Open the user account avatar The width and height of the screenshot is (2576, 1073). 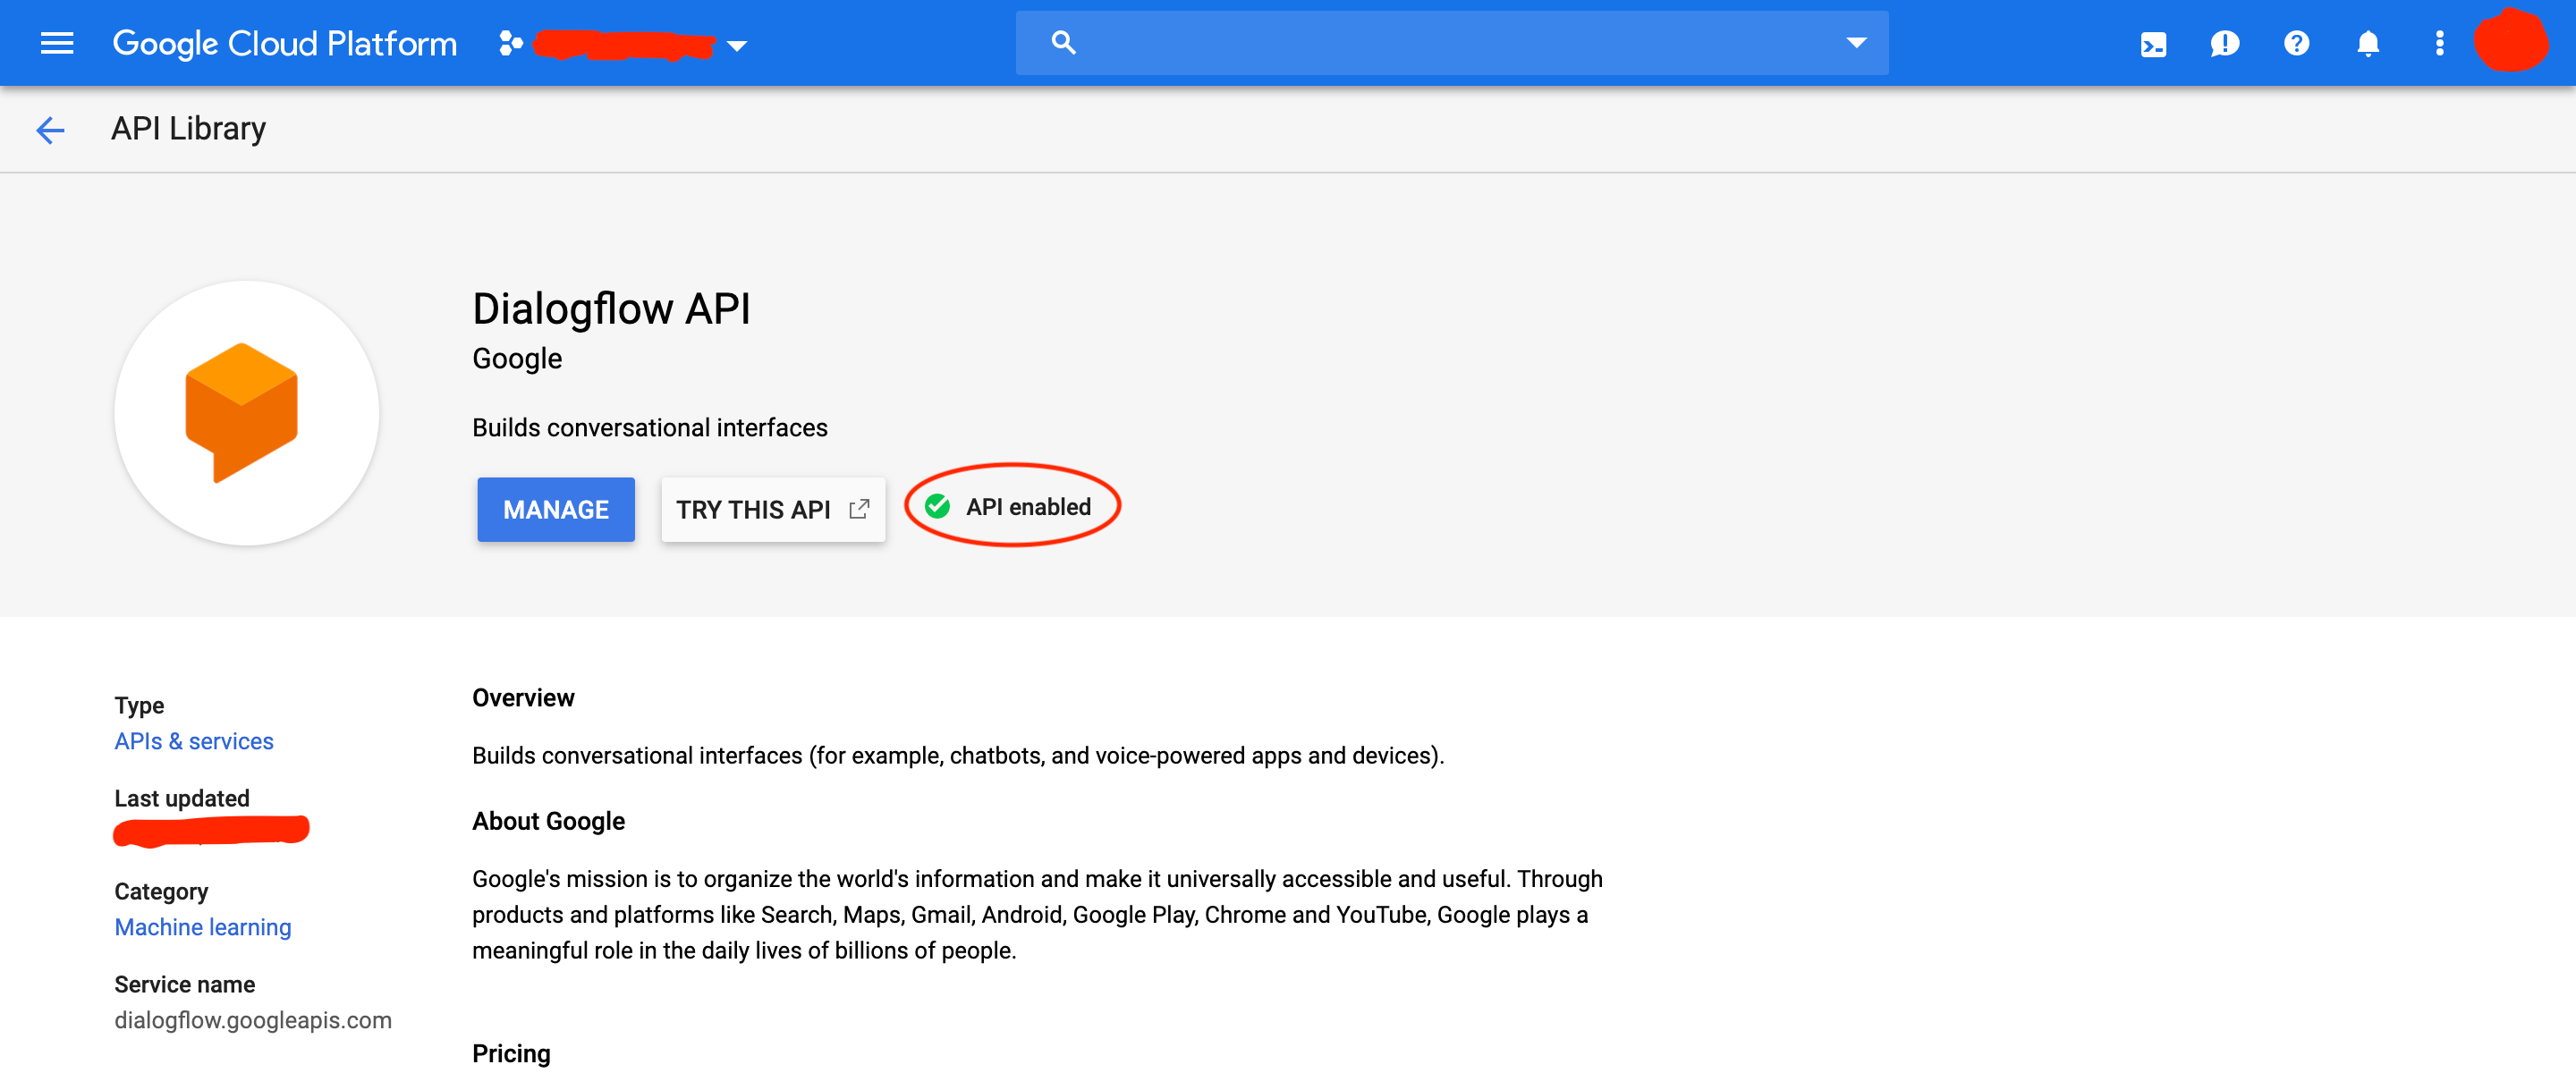(x=2510, y=42)
